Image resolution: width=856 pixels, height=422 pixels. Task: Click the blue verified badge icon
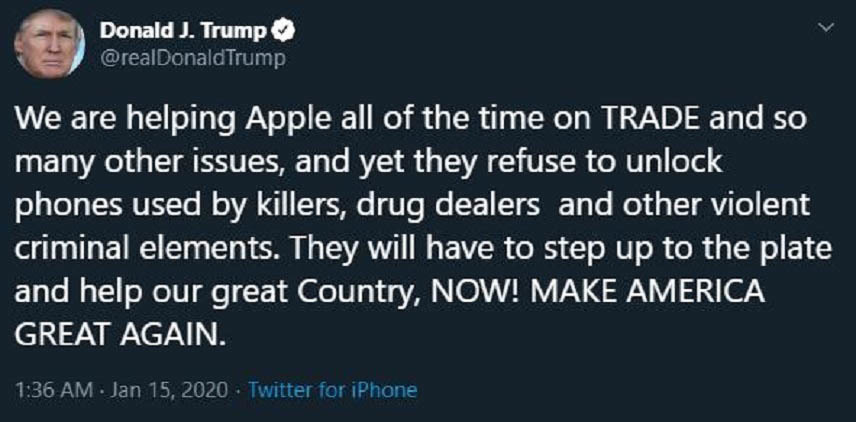pos(285,32)
